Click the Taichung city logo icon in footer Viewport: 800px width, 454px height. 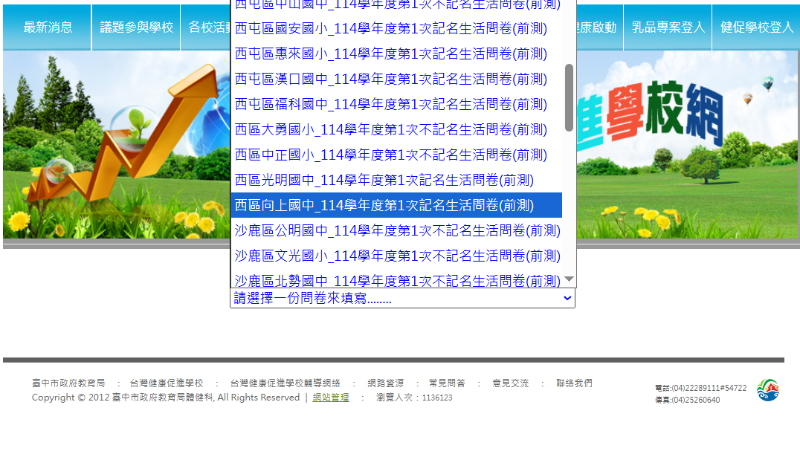tap(768, 391)
